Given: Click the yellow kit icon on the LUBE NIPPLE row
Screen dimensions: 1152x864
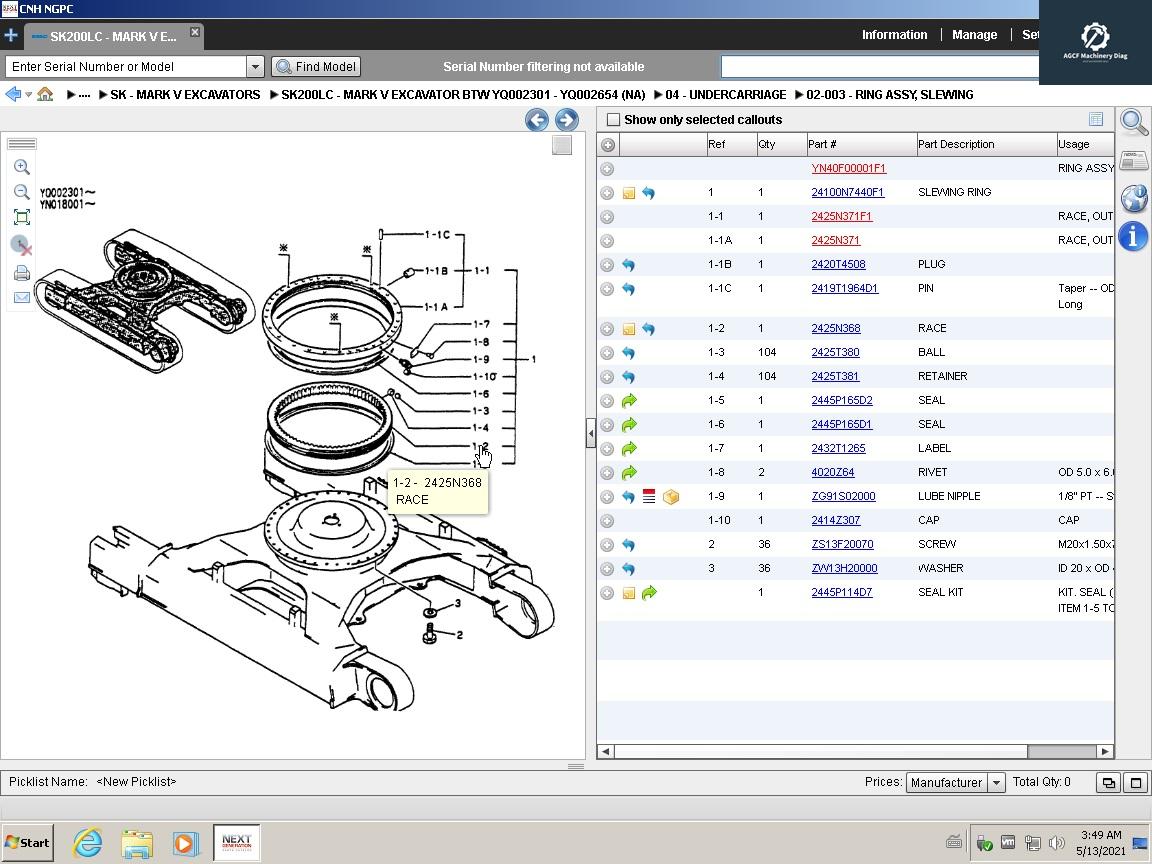Looking at the screenshot, I should [x=671, y=496].
